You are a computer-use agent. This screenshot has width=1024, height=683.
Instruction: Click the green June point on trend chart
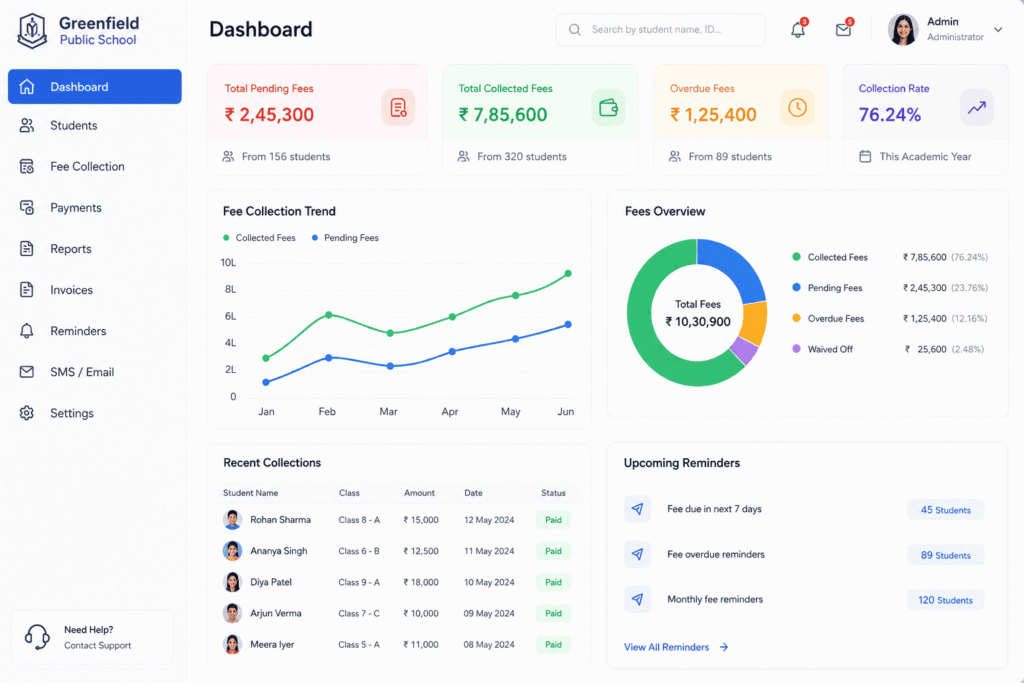568,274
